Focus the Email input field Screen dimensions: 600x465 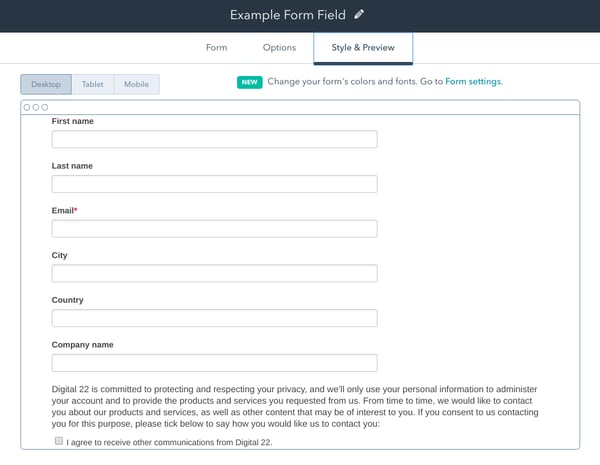click(x=214, y=229)
